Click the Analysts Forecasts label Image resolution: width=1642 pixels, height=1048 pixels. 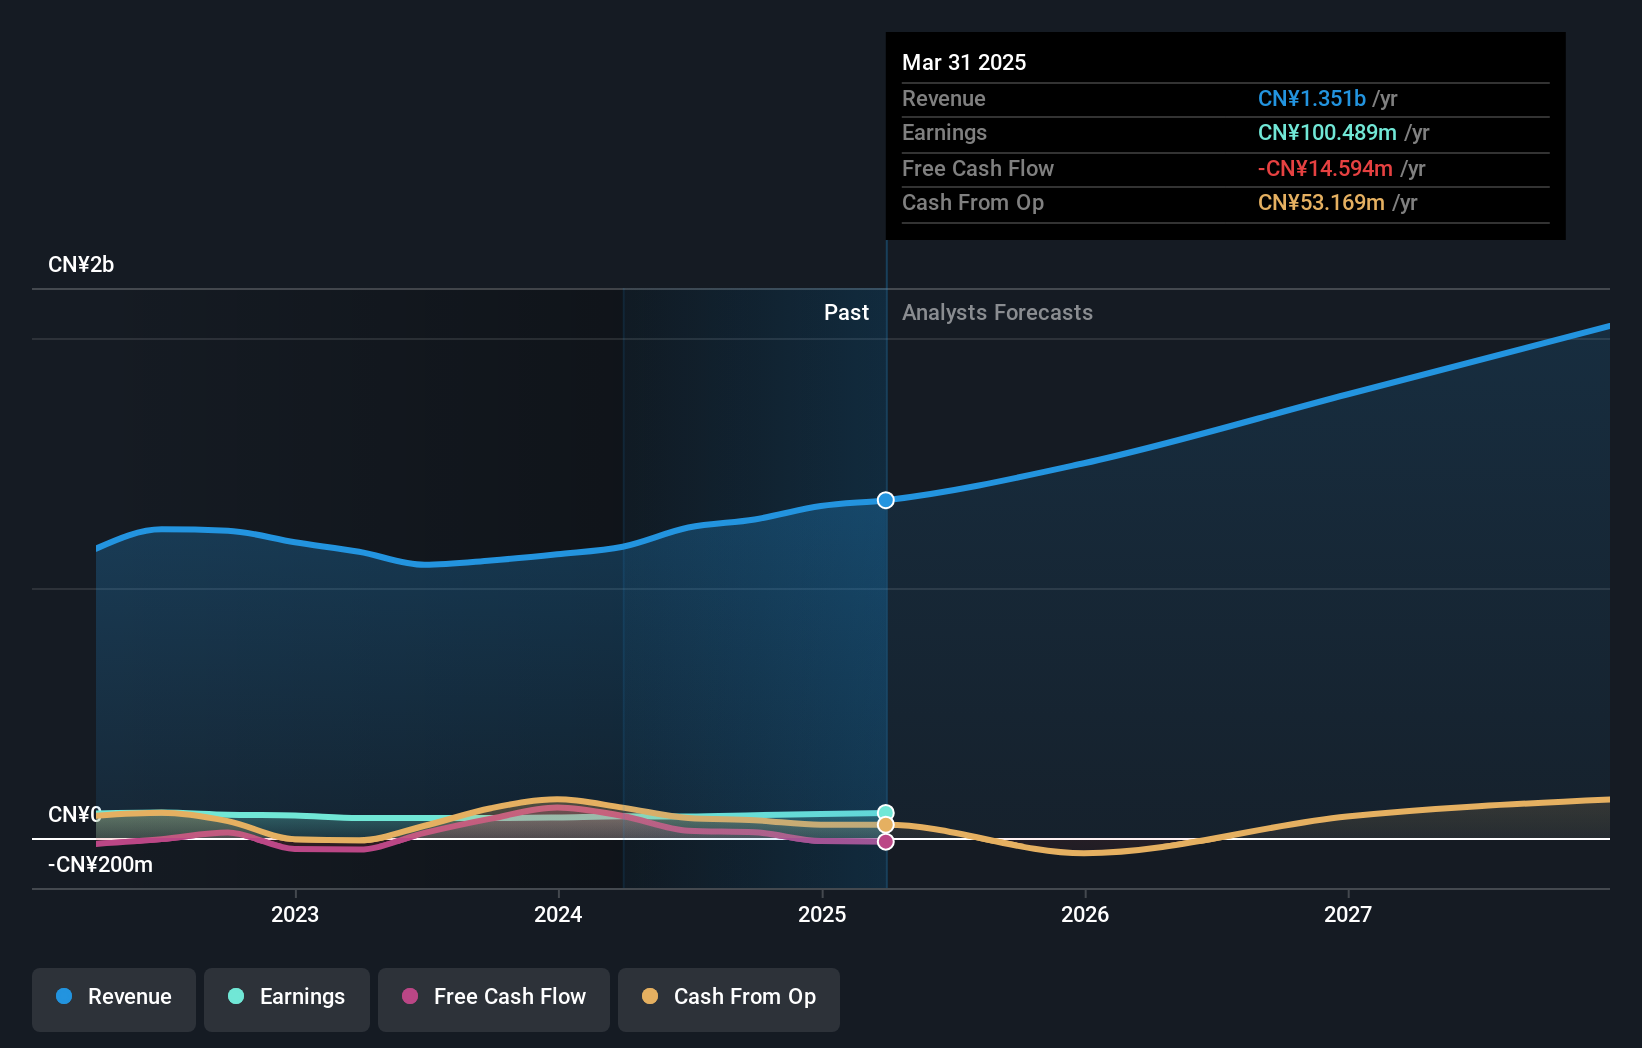[x=997, y=313]
